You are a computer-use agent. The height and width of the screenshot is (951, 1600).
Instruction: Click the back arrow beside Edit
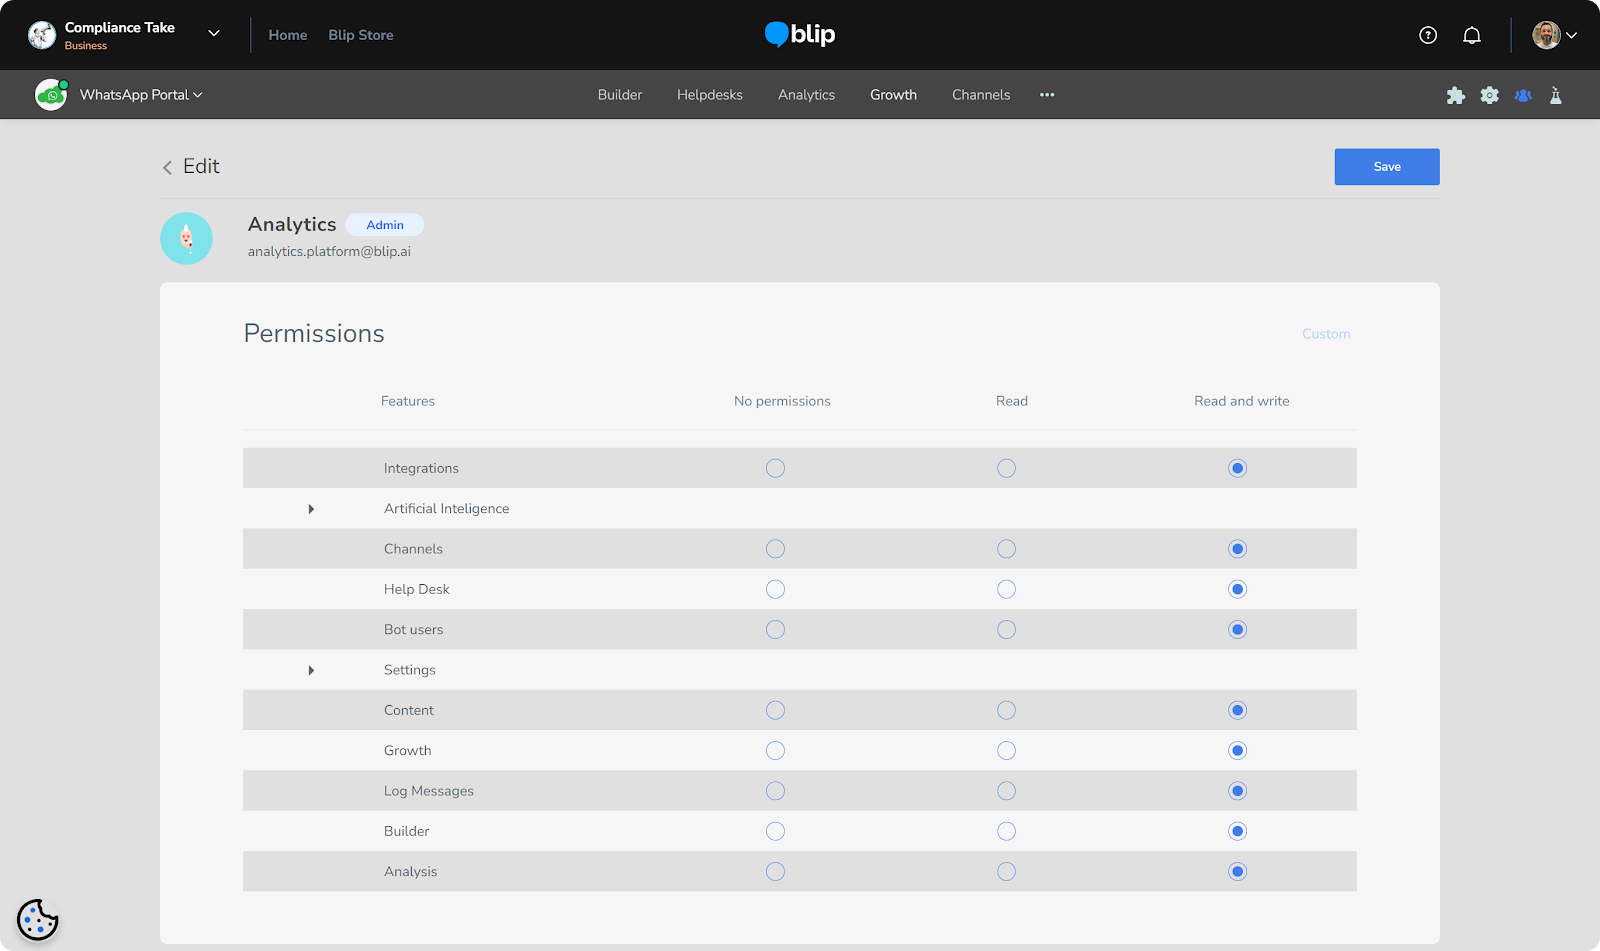tap(167, 167)
